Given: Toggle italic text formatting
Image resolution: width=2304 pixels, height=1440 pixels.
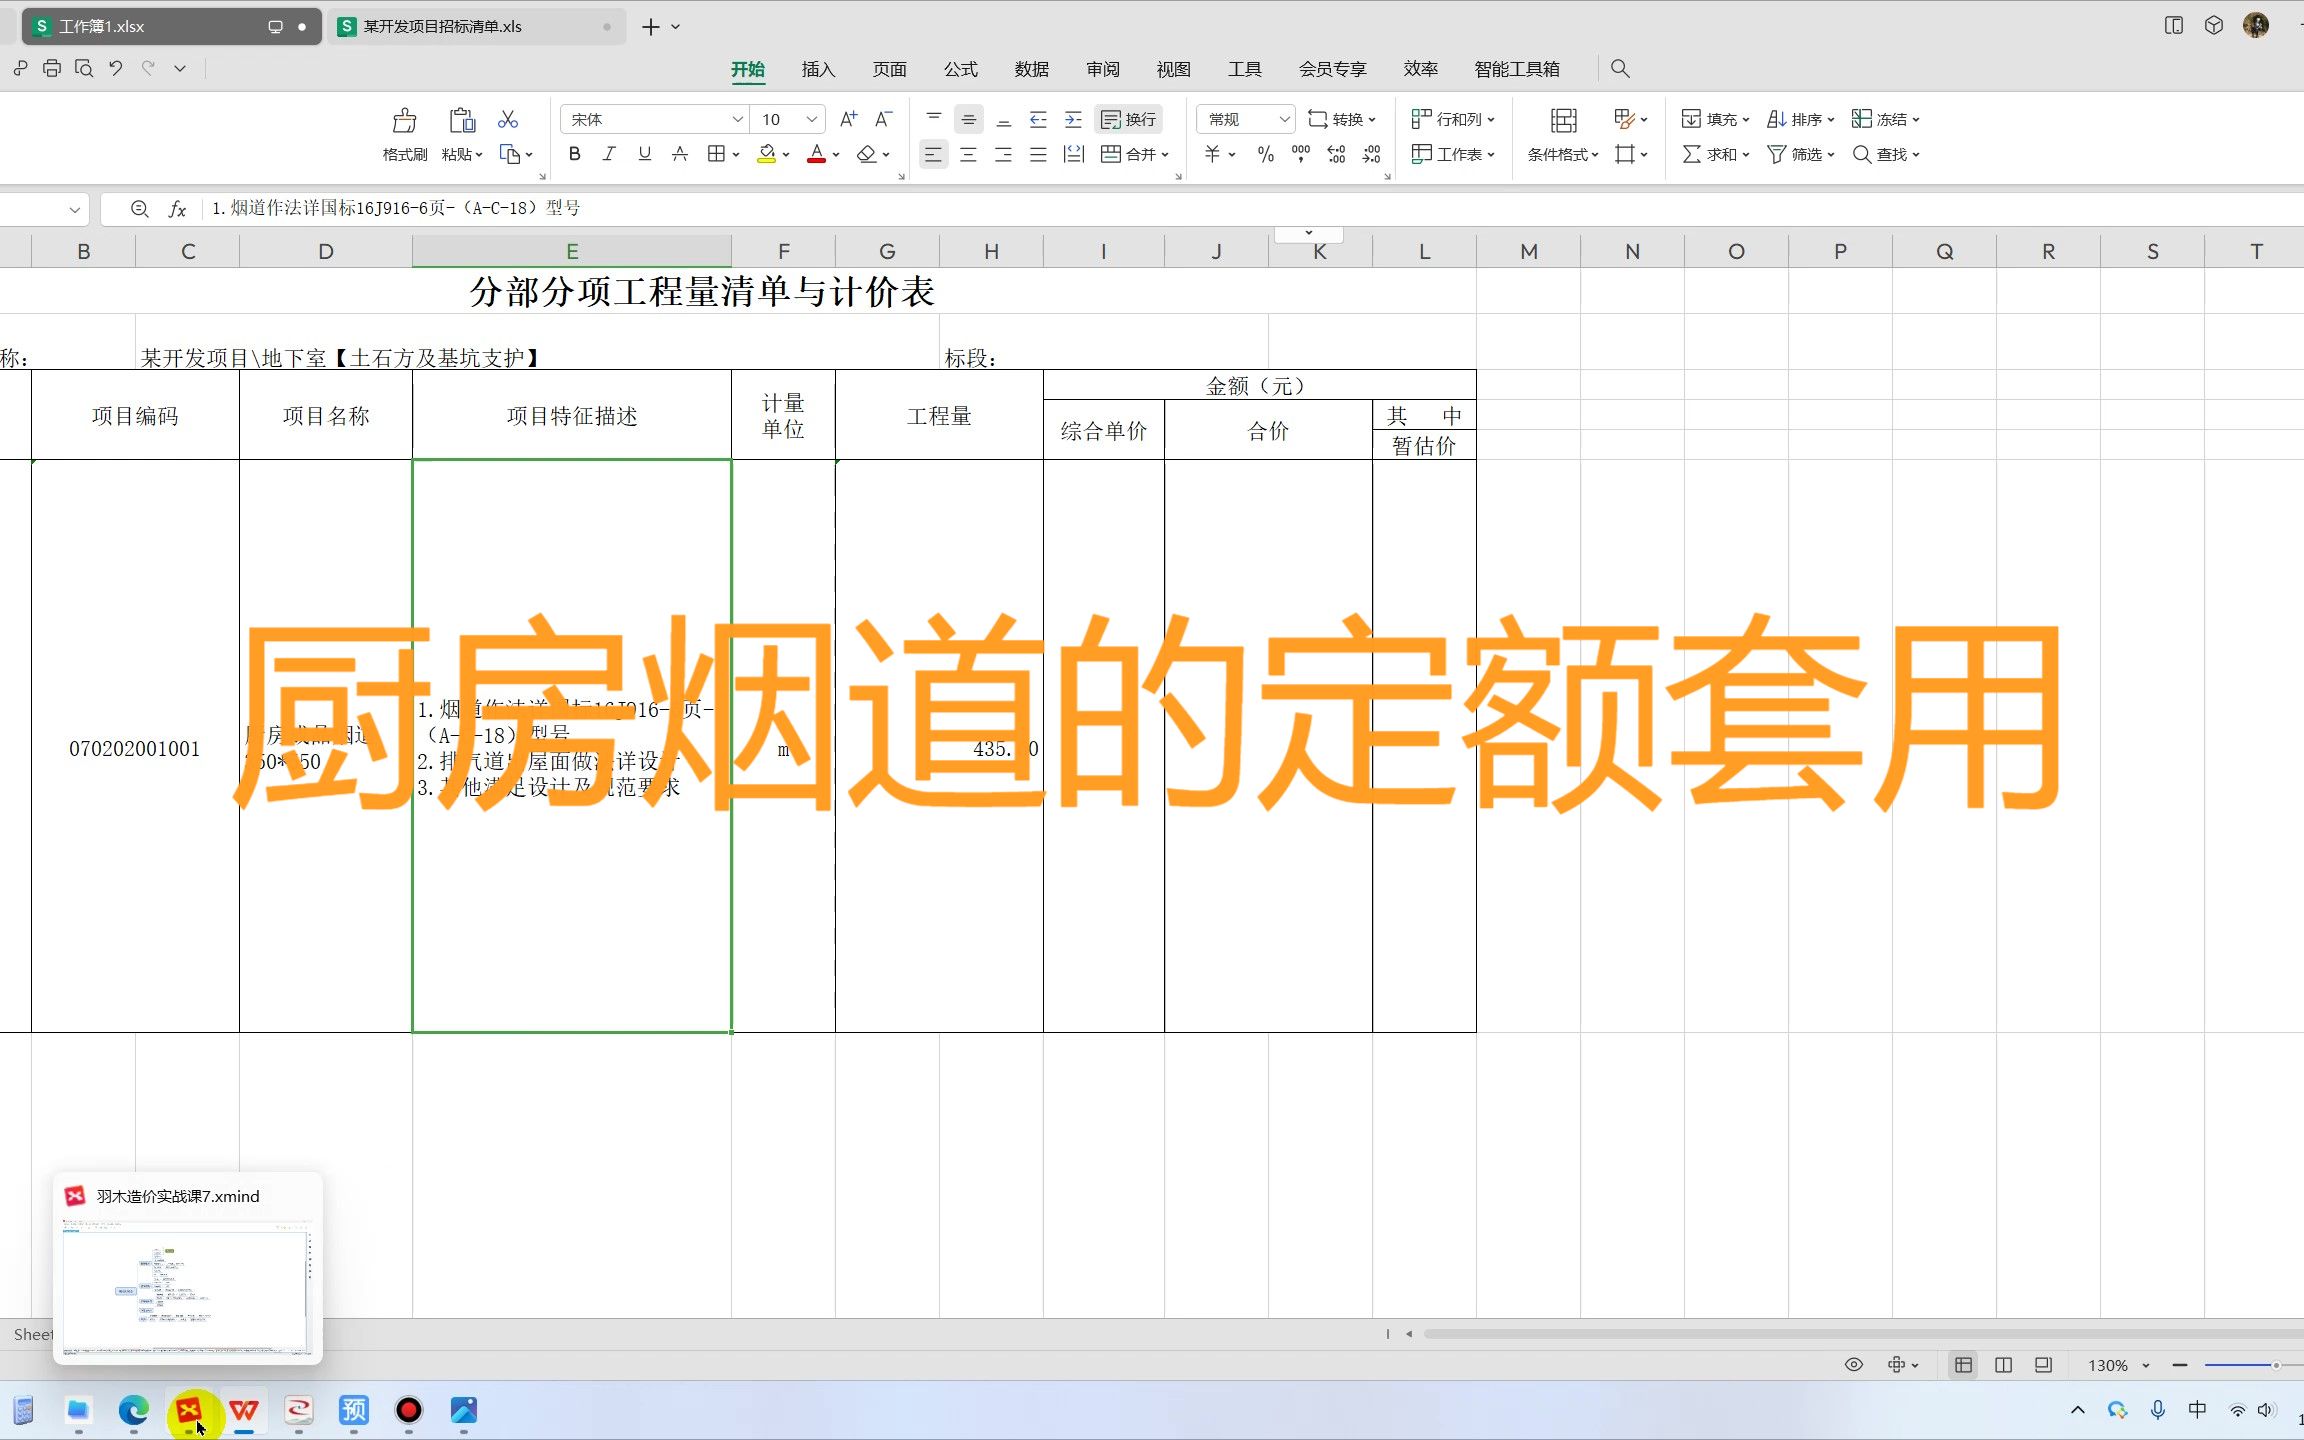Looking at the screenshot, I should click(x=609, y=154).
